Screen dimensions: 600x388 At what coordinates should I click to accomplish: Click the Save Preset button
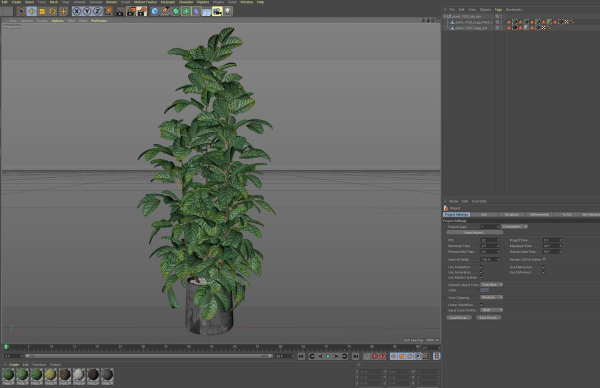click(x=489, y=318)
